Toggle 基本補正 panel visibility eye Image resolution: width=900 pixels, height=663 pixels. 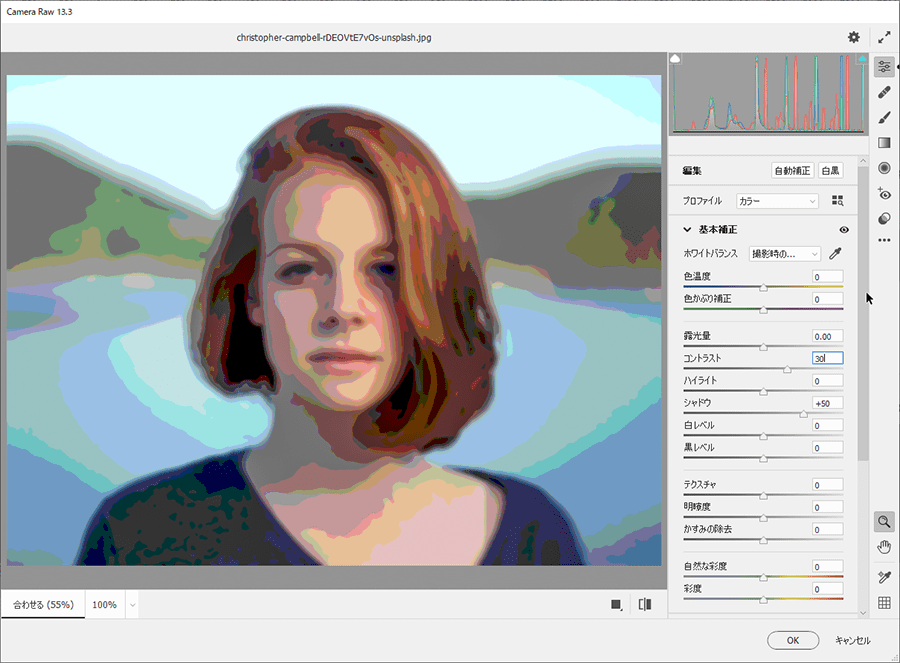(x=844, y=230)
